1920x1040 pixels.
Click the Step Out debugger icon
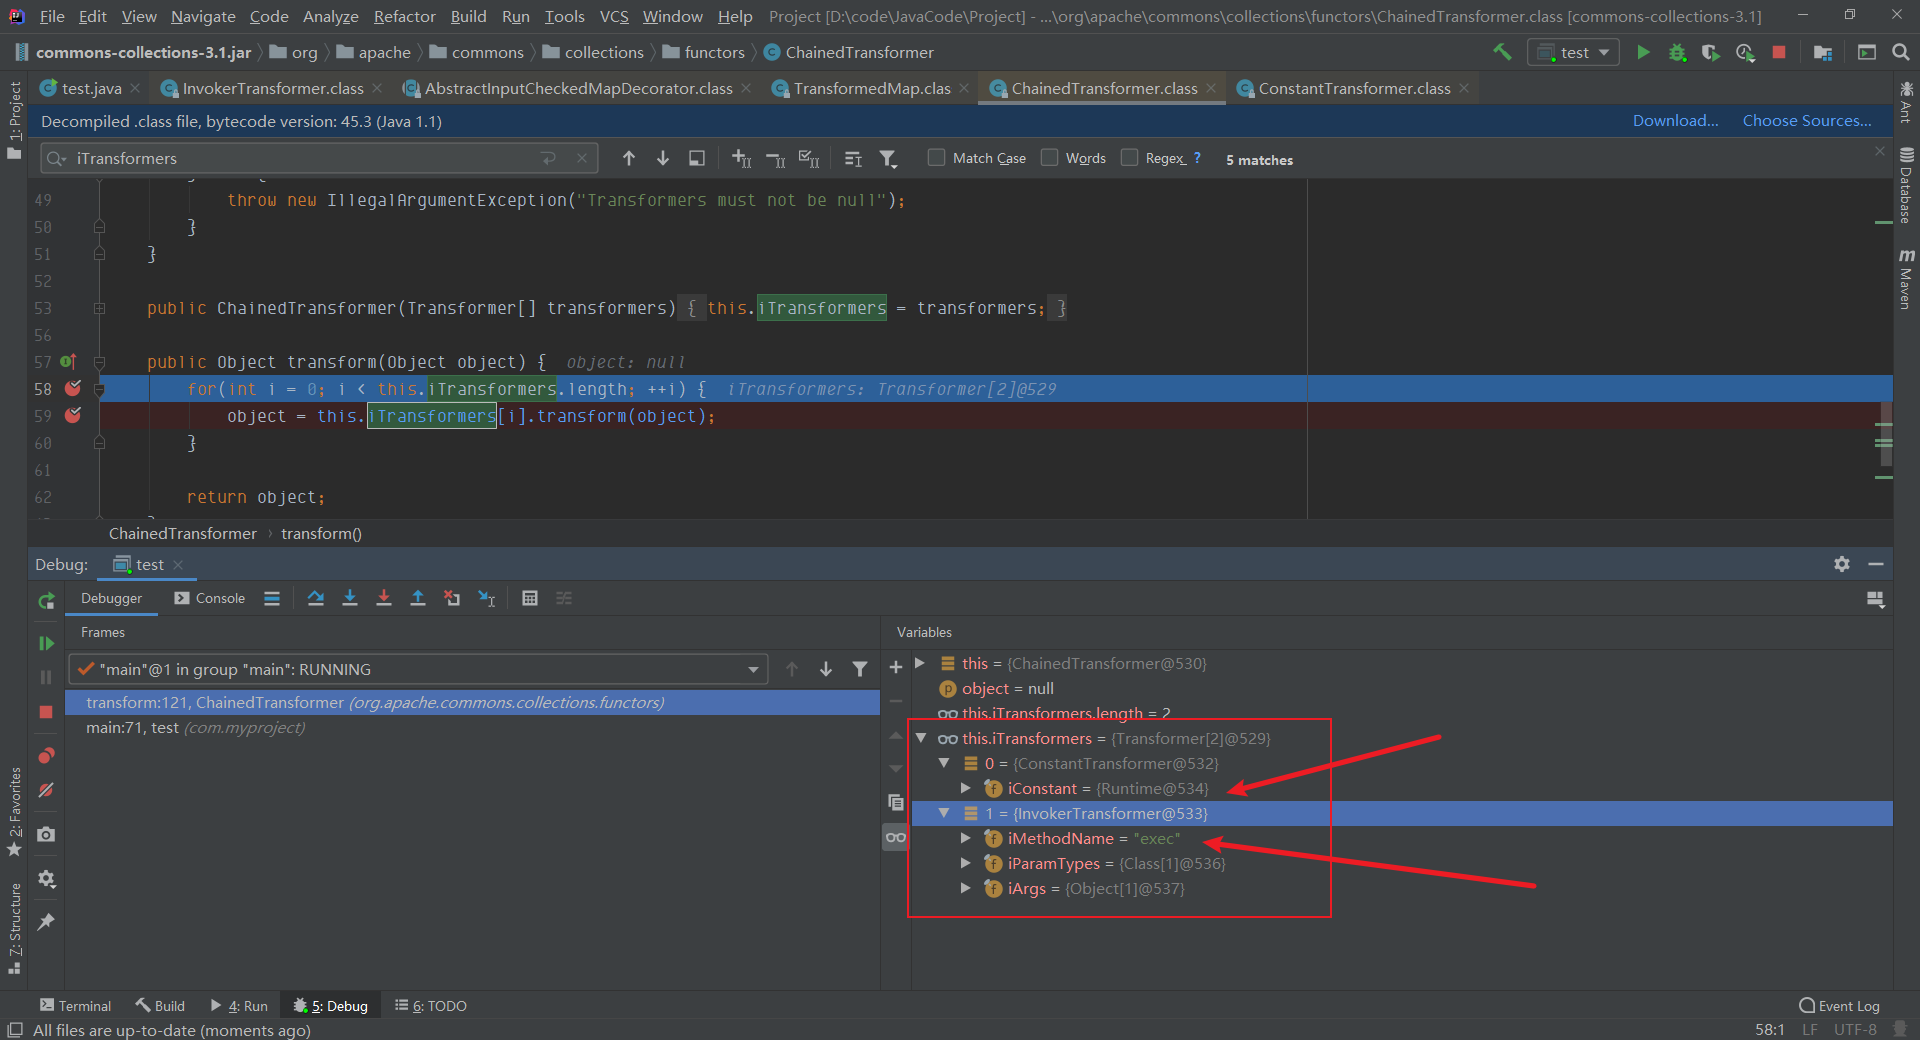tap(418, 598)
